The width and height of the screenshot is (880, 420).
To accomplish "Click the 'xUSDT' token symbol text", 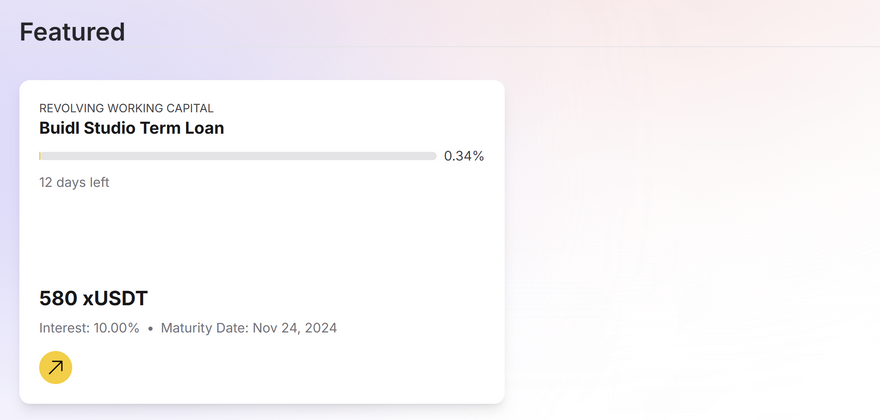I will 116,298.
